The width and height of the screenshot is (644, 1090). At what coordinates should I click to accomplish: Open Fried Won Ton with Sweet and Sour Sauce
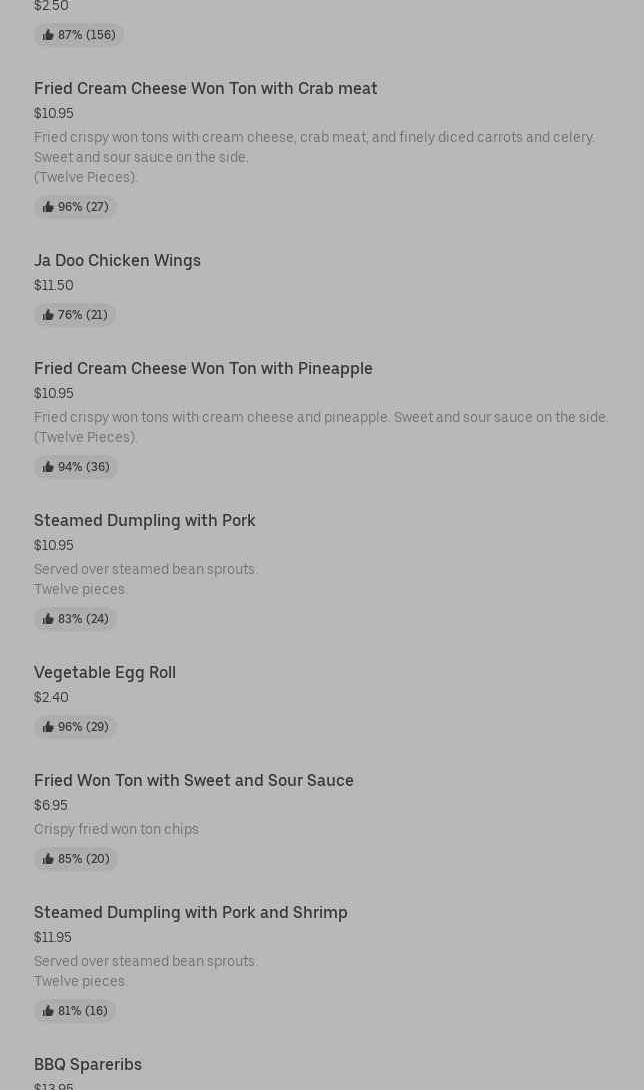(193, 781)
